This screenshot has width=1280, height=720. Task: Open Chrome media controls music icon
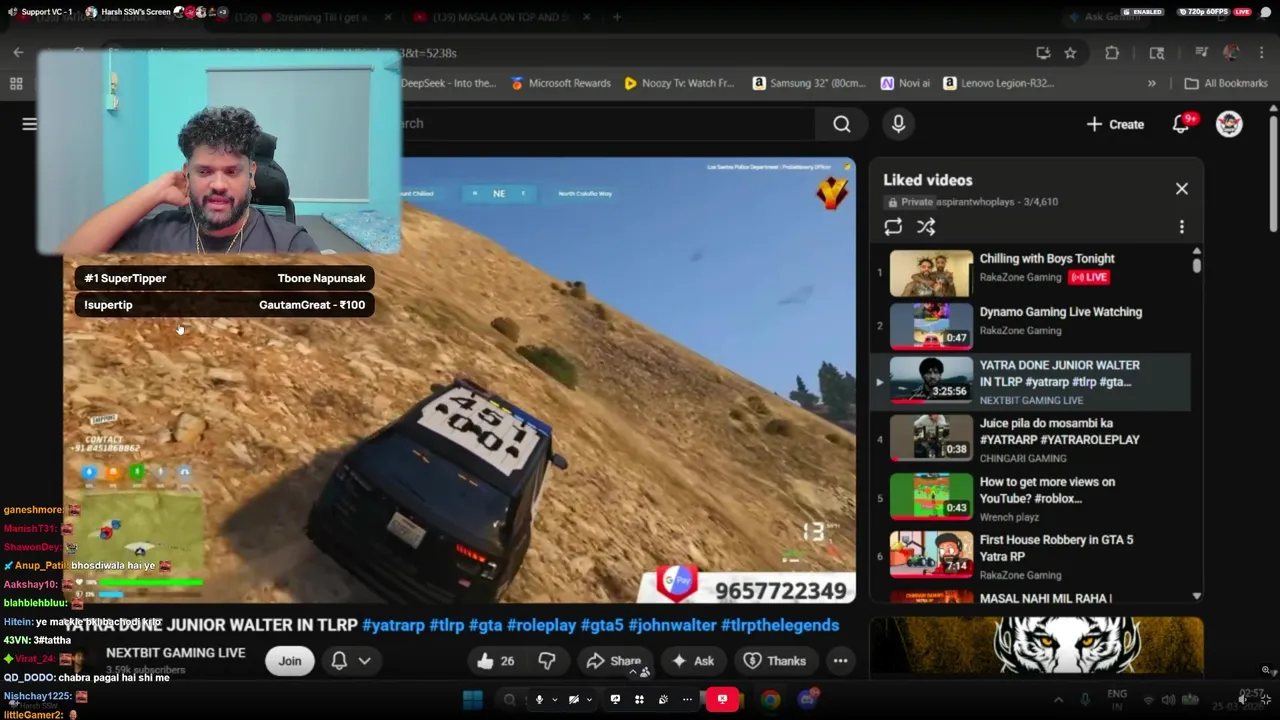[1202, 53]
